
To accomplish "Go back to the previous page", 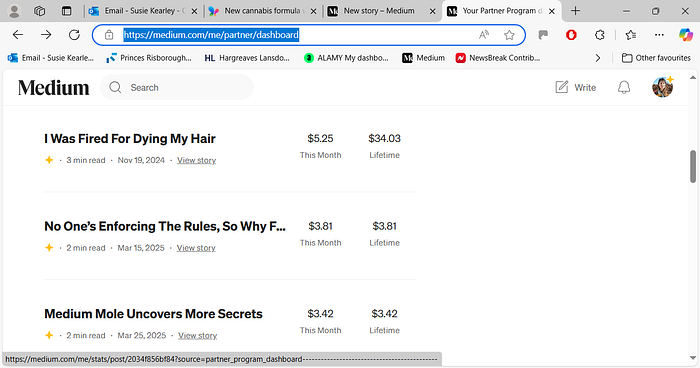I will click(x=18, y=35).
